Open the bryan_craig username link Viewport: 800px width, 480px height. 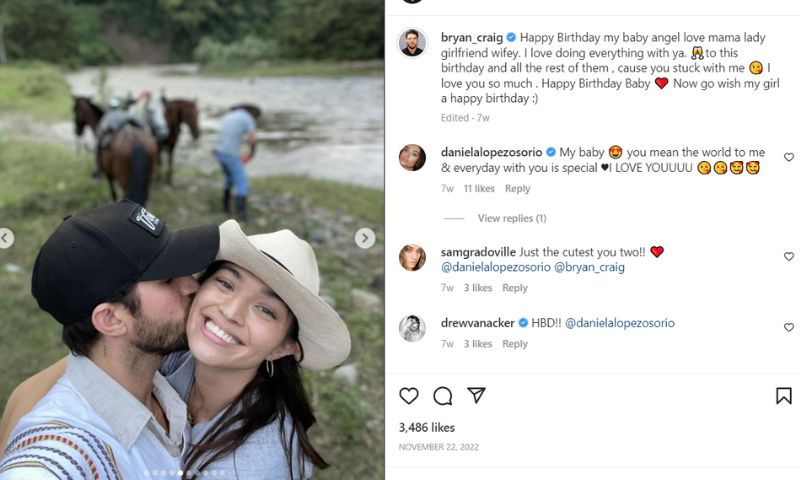pos(470,37)
